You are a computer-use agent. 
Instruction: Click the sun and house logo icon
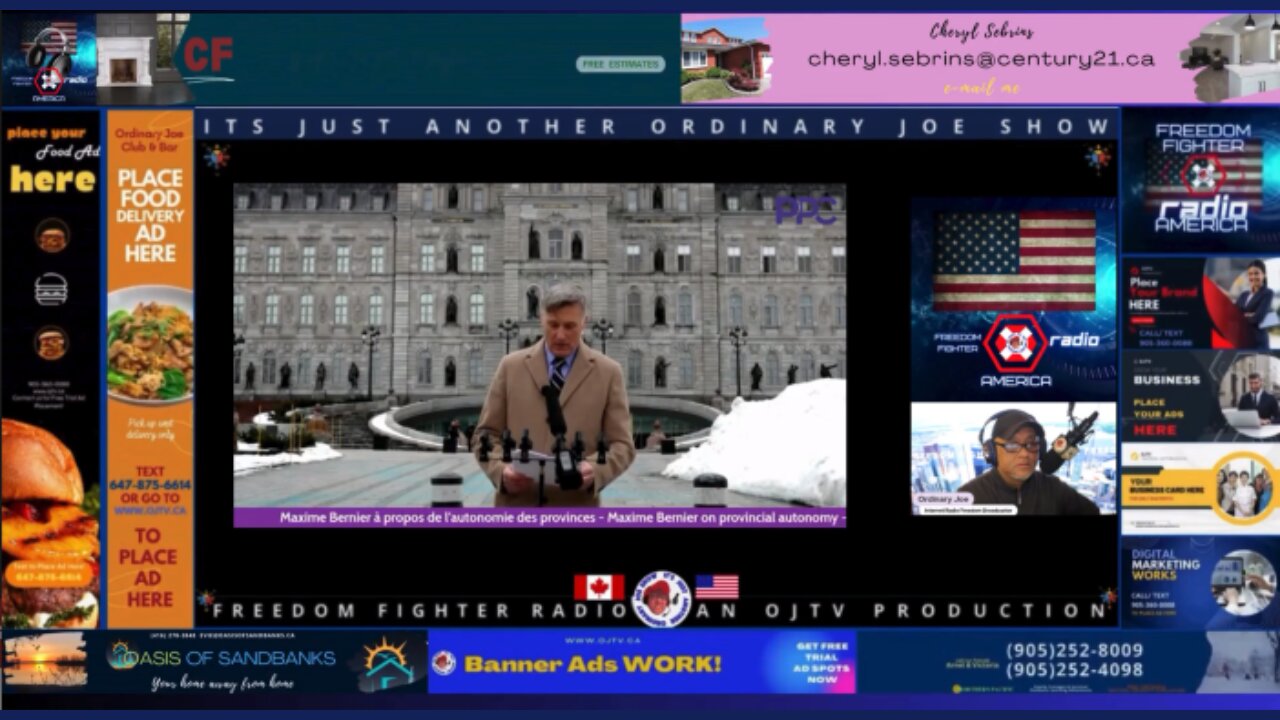pos(388,663)
